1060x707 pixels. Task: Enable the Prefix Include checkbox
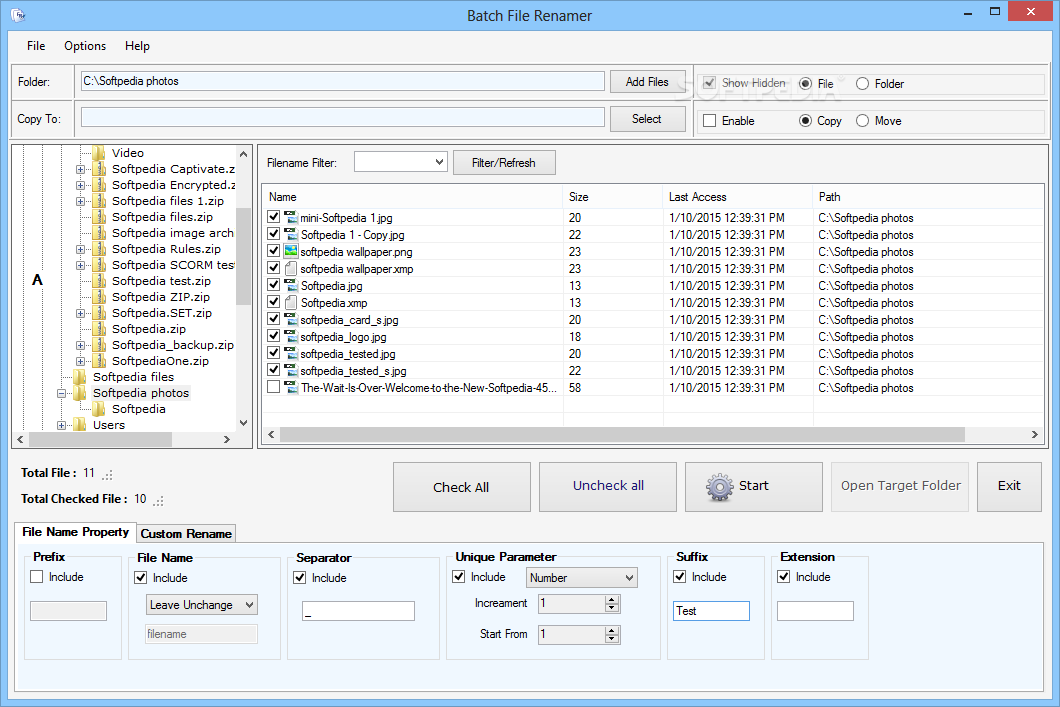click(37, 577)
